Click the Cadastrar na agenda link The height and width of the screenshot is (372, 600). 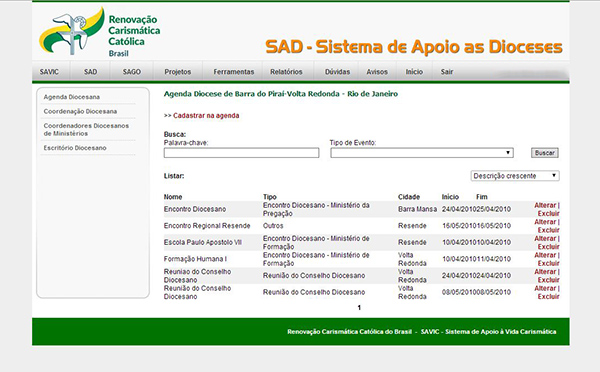click(206, 115)
